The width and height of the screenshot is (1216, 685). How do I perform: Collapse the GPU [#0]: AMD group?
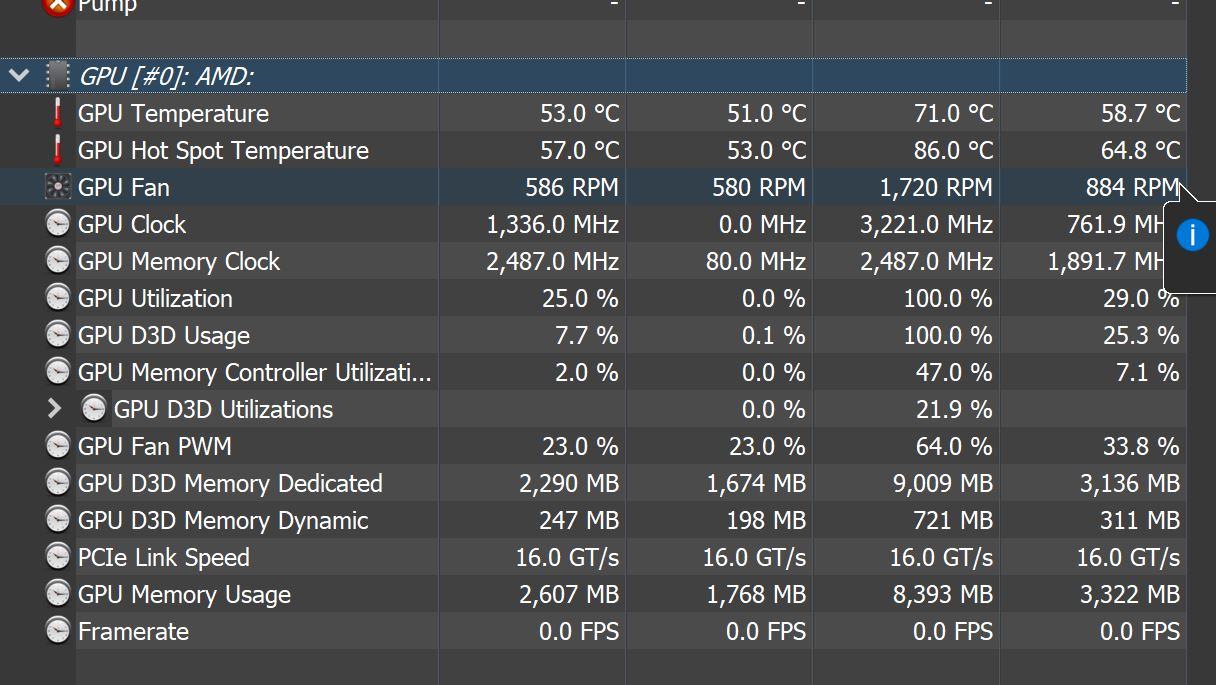click(19, 75)
